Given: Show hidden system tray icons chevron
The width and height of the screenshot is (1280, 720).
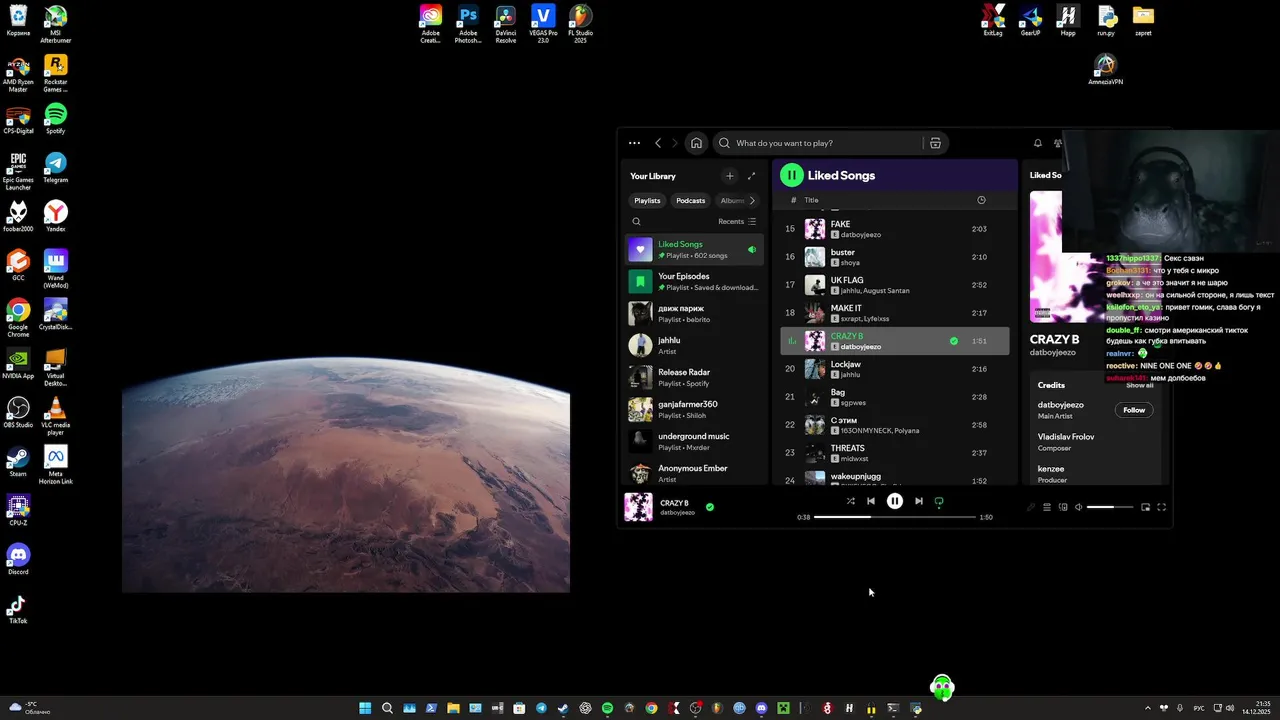Looking at the screenshot, I should [1148, 708].
